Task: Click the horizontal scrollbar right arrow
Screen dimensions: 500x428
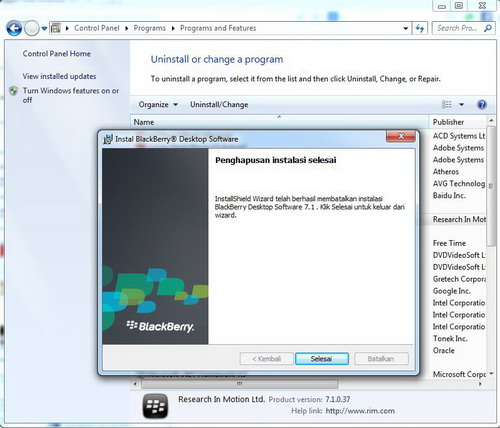Action: 480,384
